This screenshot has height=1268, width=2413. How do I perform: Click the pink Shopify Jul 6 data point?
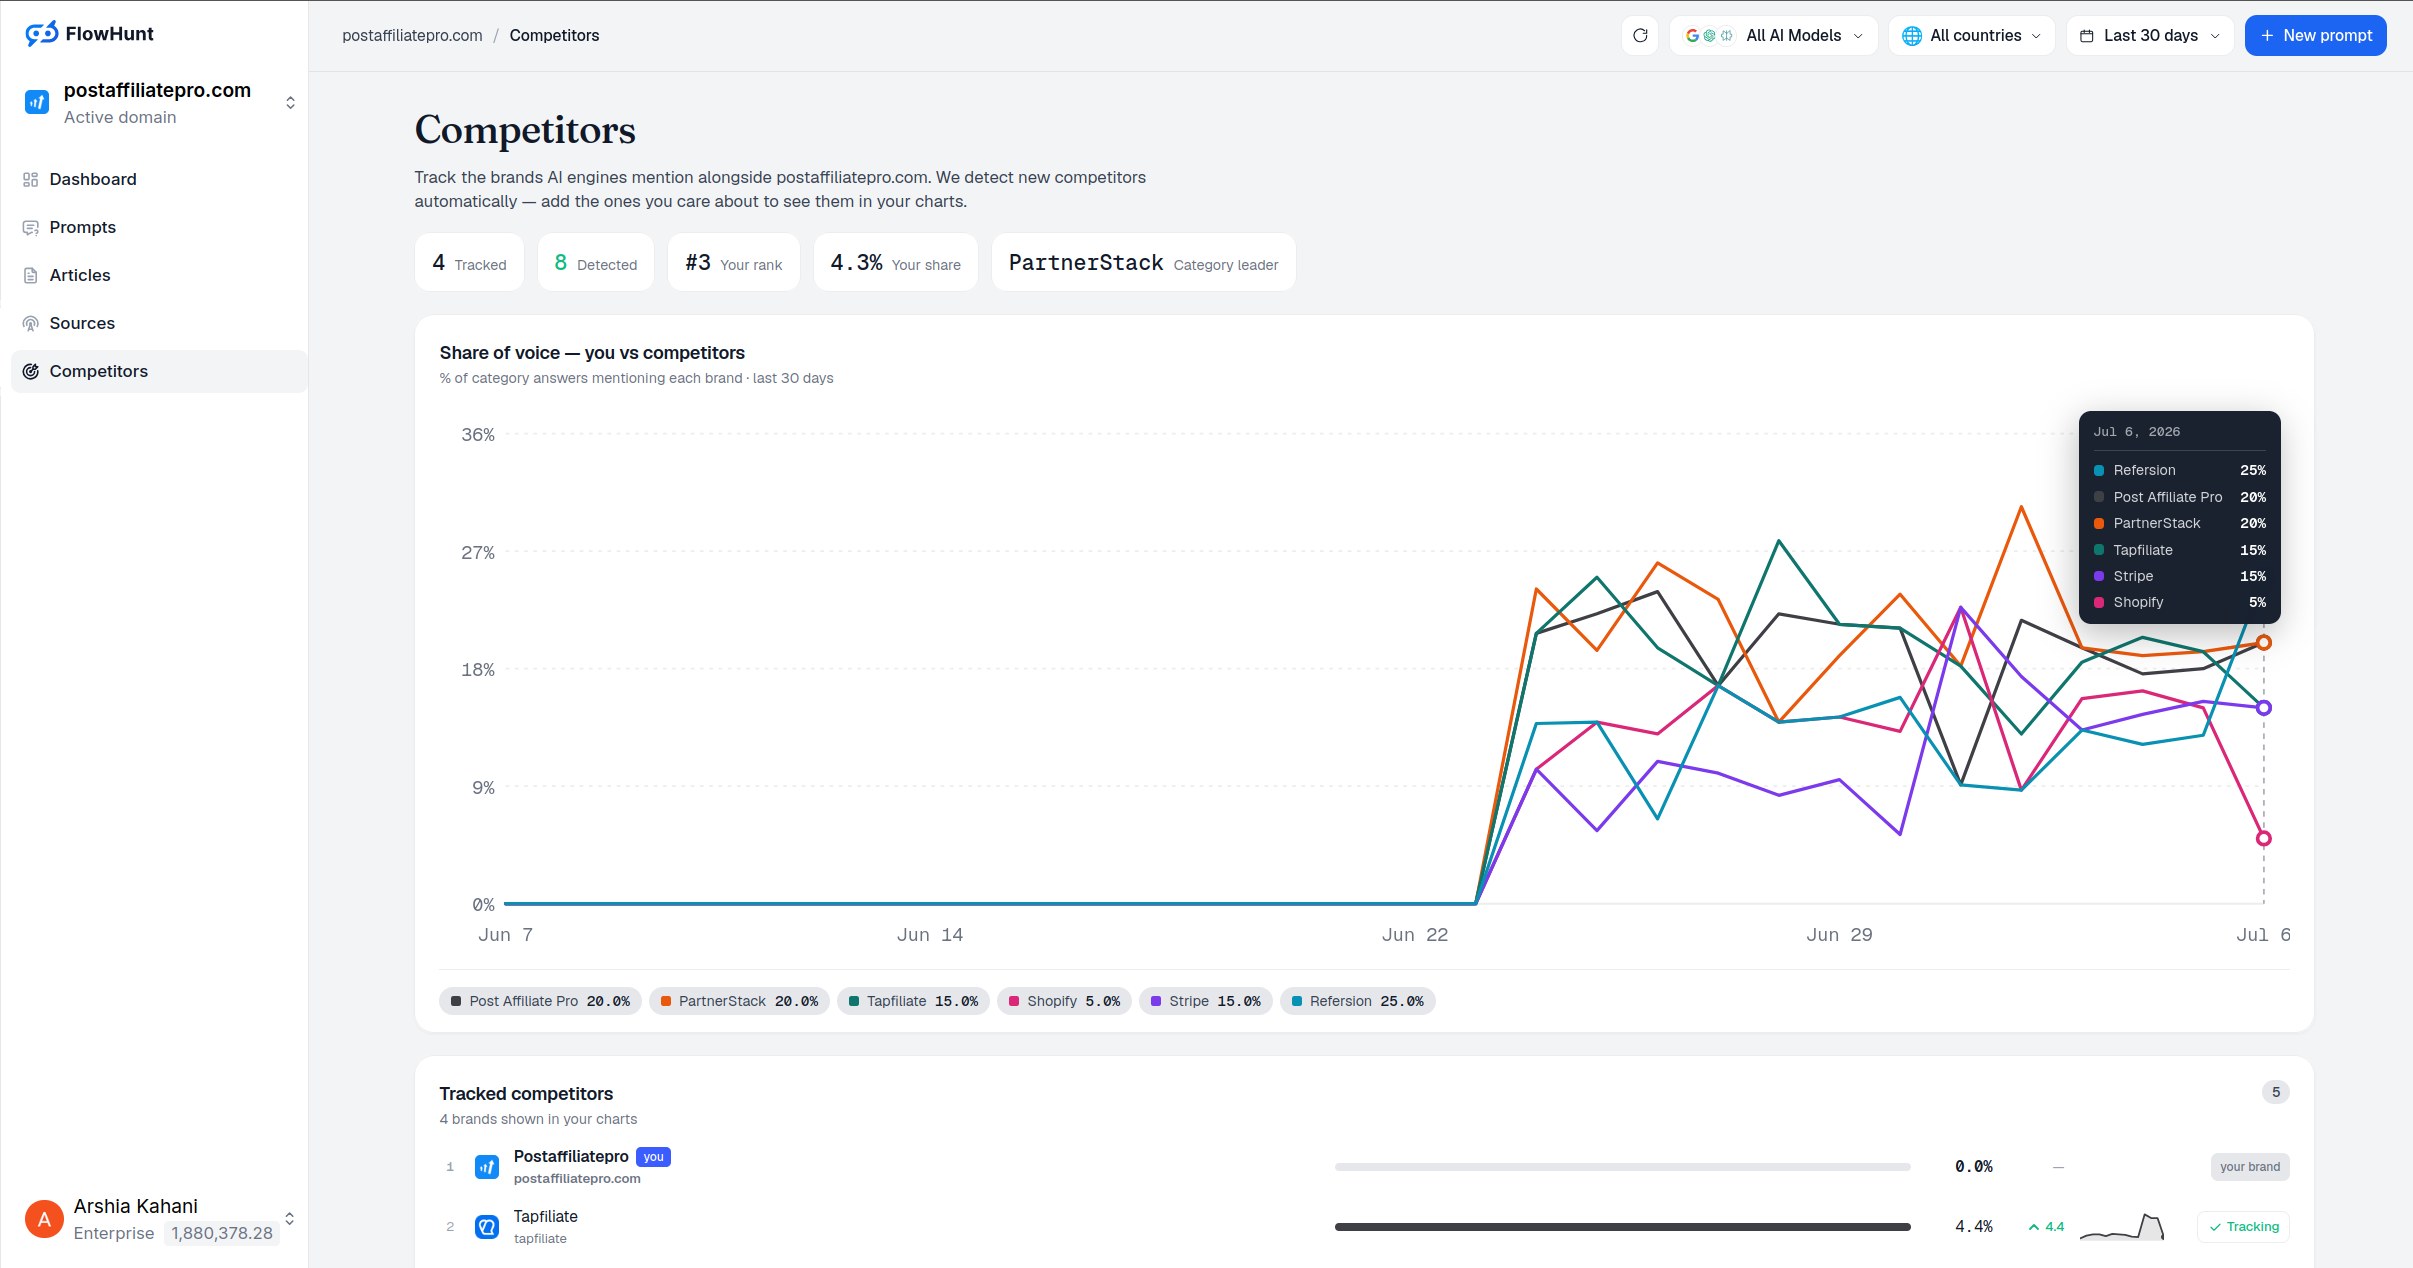(2264, 838)
